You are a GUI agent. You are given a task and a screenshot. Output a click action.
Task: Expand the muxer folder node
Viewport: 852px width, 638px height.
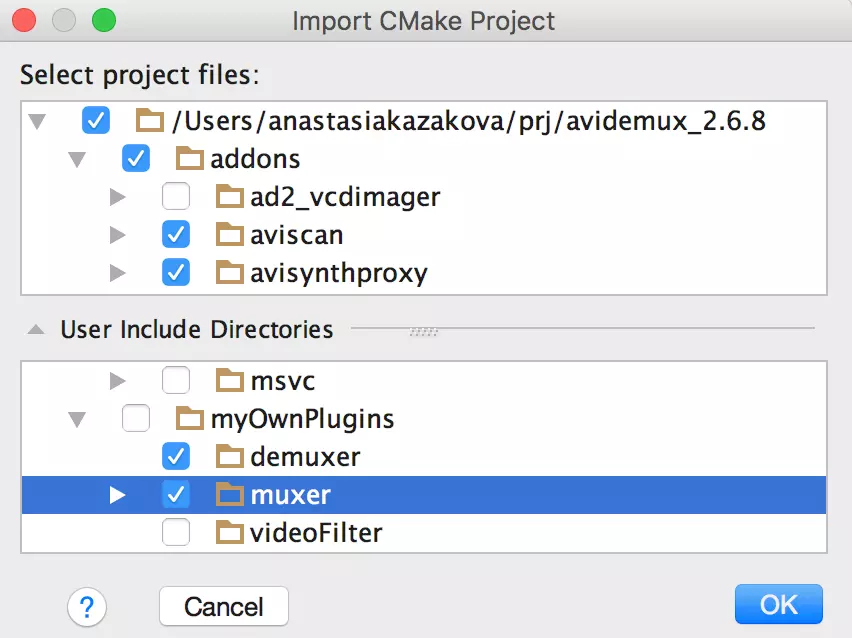118,495
